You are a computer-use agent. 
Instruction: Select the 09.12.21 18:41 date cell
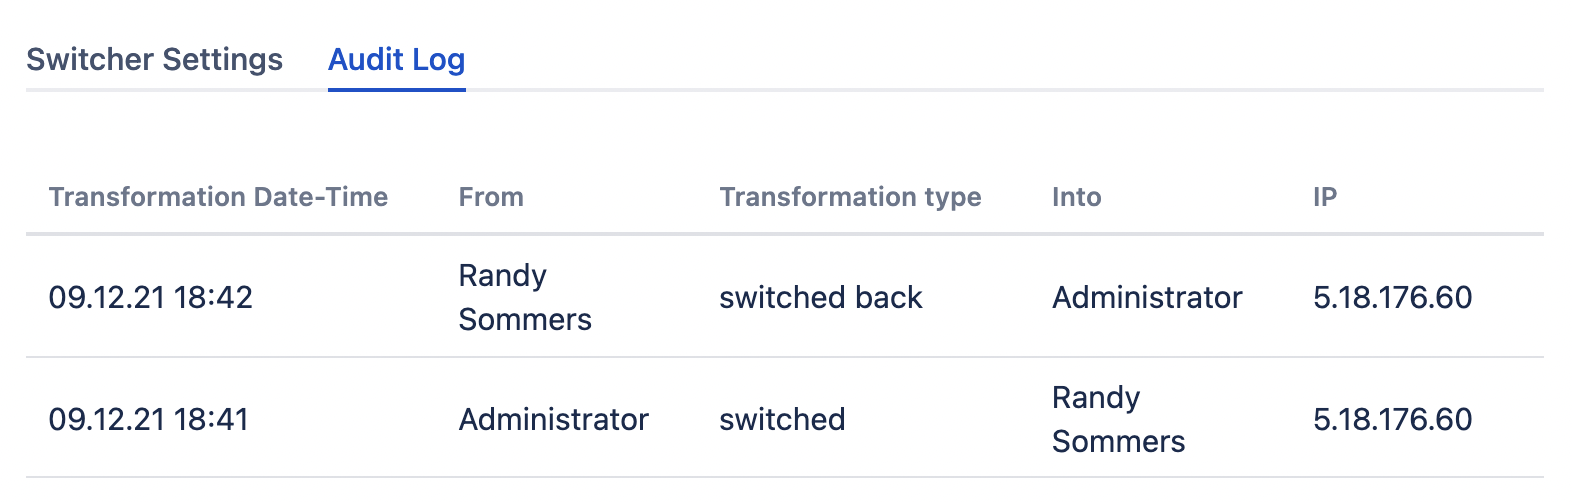tap(149, 419)
